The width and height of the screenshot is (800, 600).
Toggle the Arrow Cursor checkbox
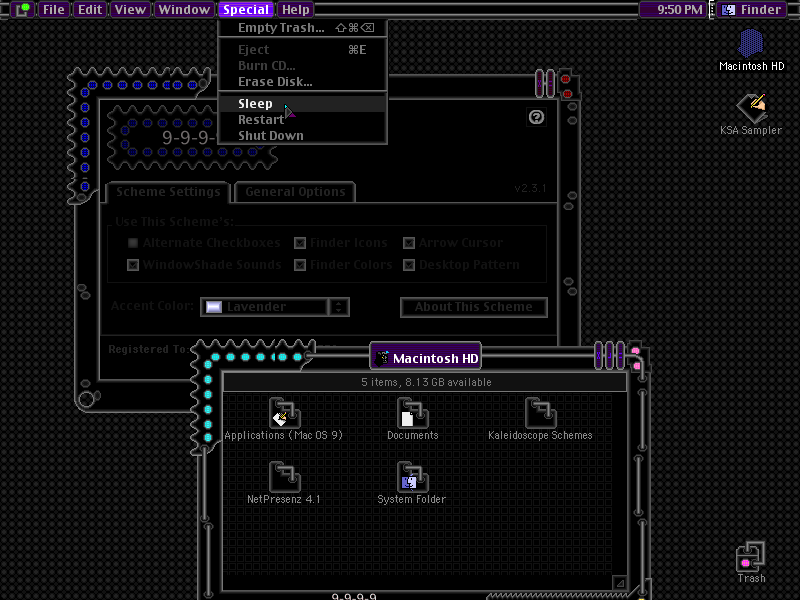(x=409, y=243)
